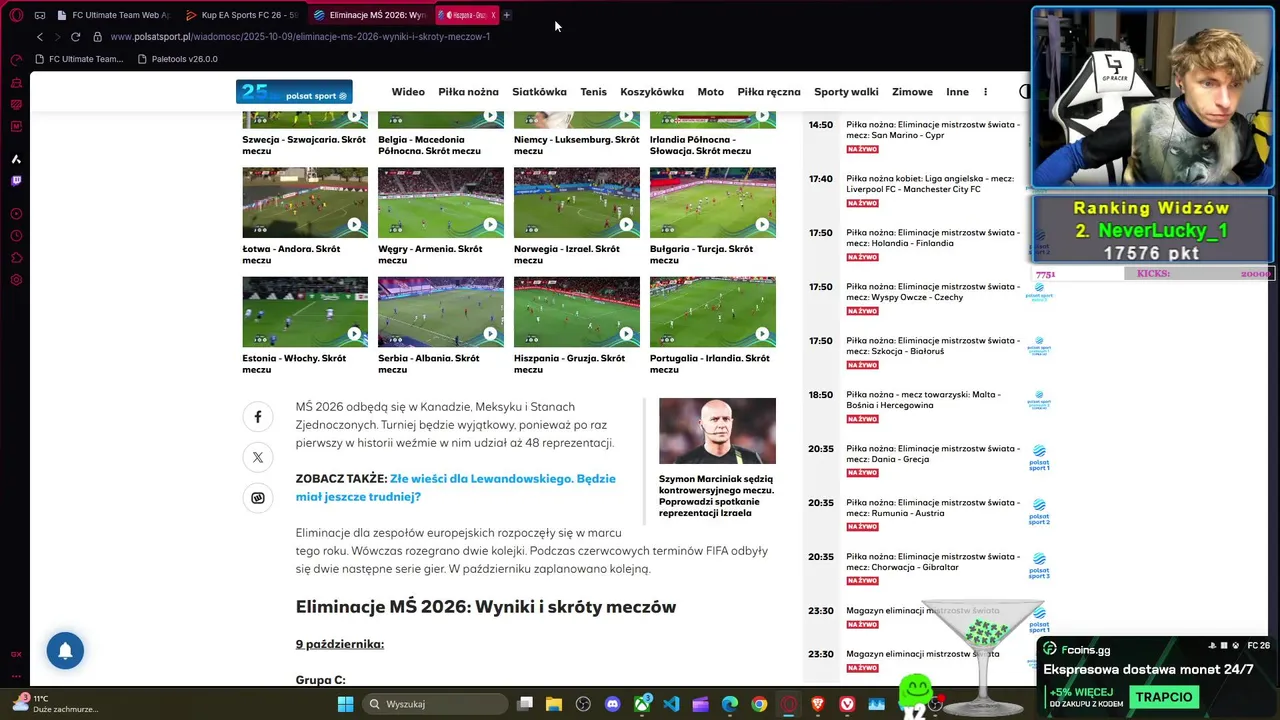The height and width of the screenshot is (720, 1280).
Task: Share the article on X
Action: coord(258,457)
